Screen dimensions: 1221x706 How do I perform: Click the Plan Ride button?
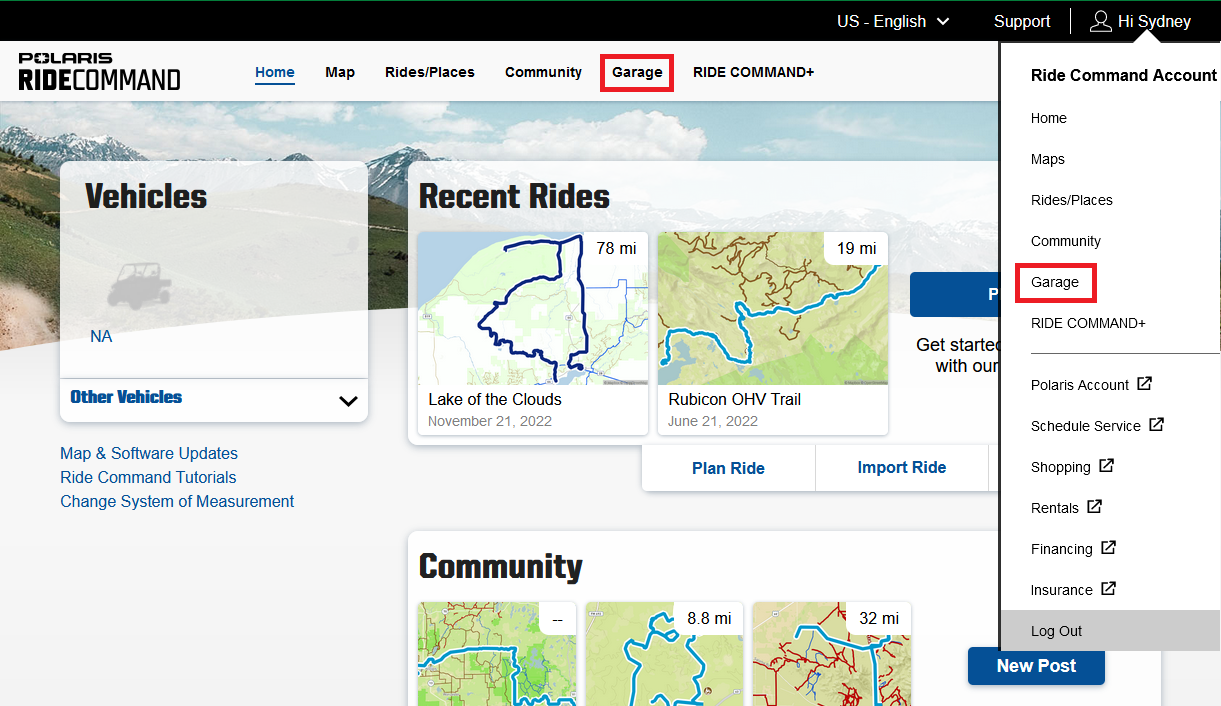coord(728,468)
